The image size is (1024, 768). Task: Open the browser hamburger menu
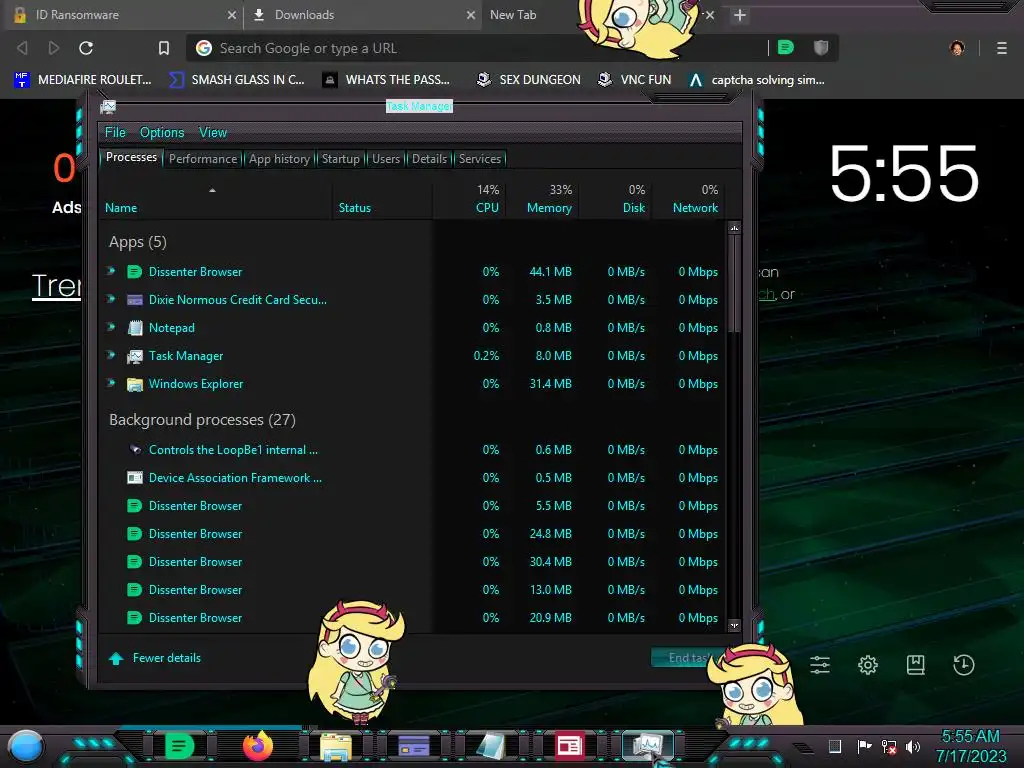point(1002,48)
